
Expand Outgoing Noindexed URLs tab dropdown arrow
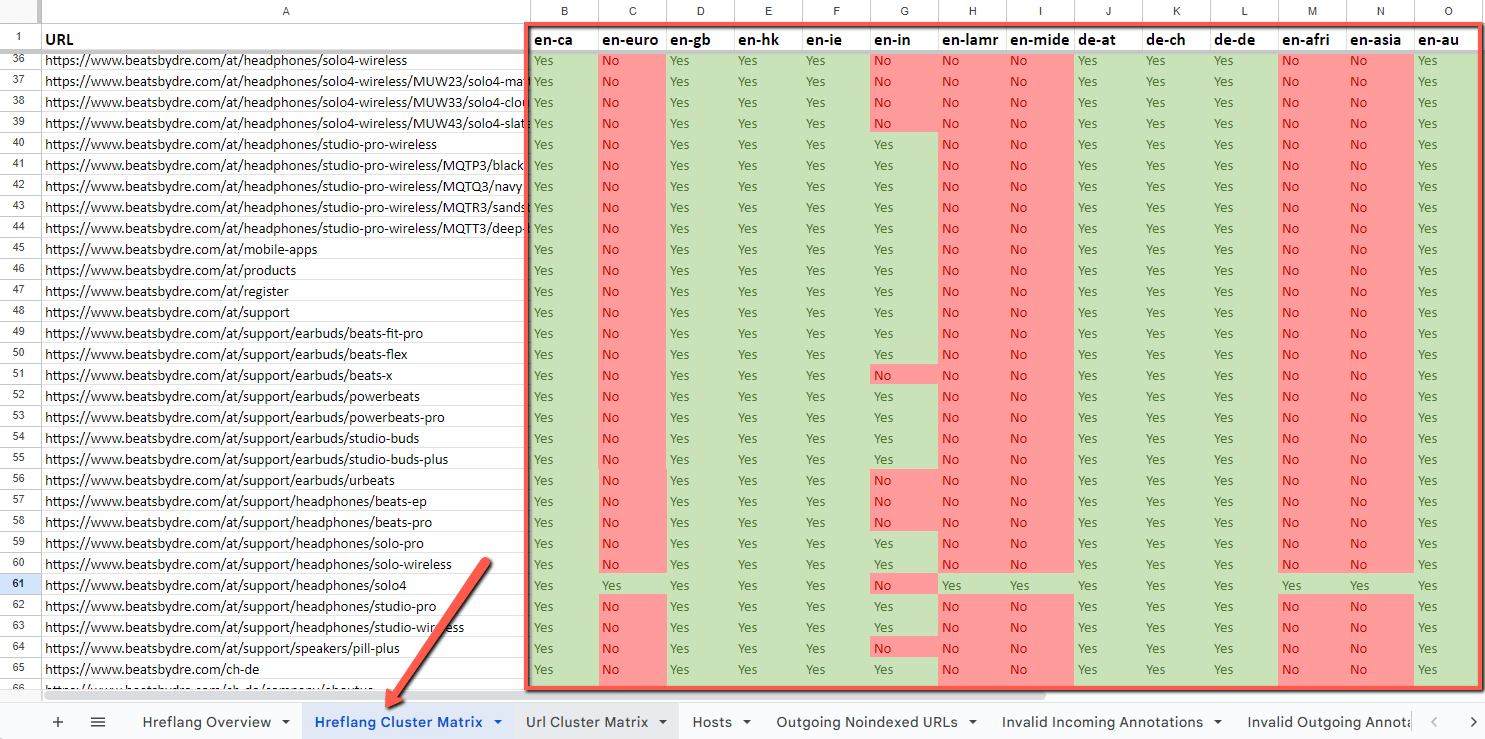tap(973, 722)
